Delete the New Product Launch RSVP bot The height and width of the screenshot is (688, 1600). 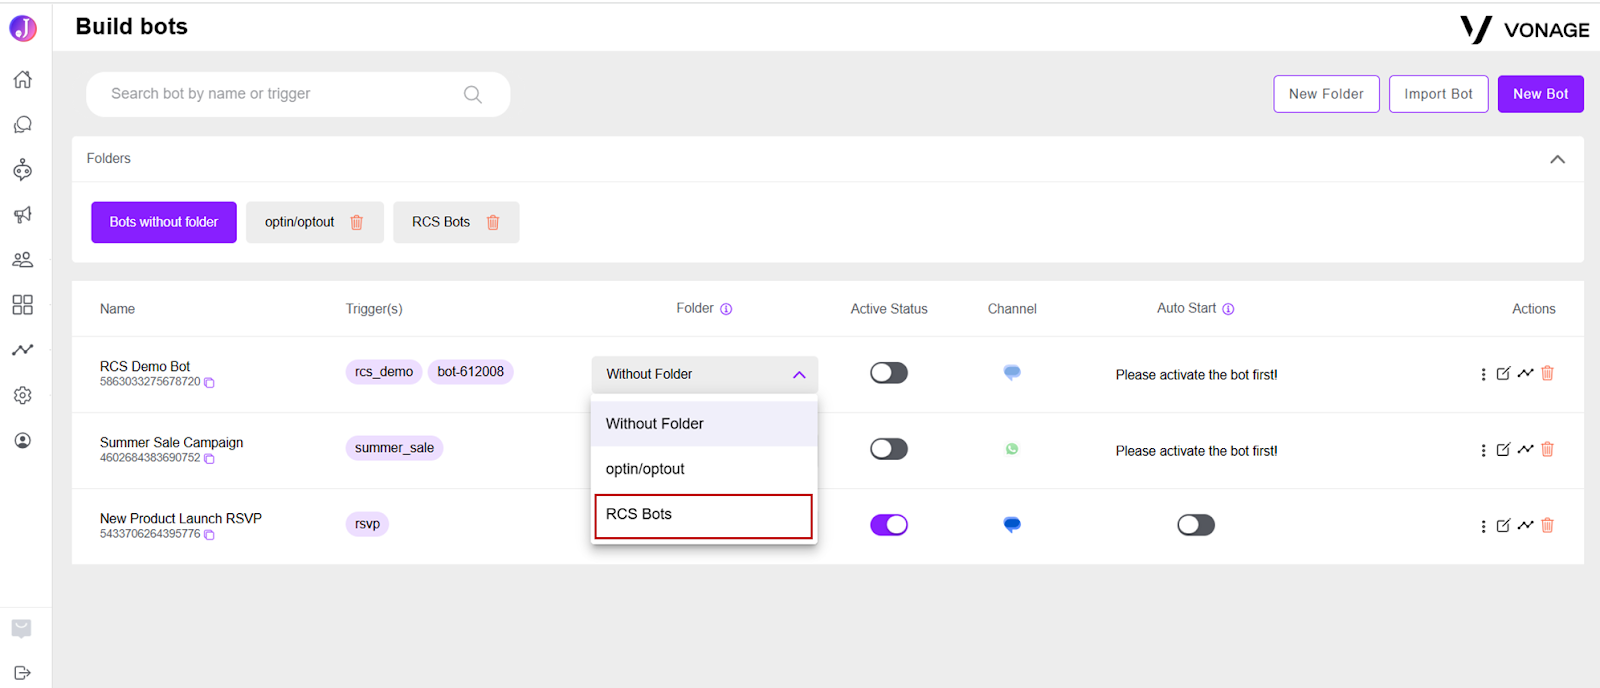coord(1547,525)
